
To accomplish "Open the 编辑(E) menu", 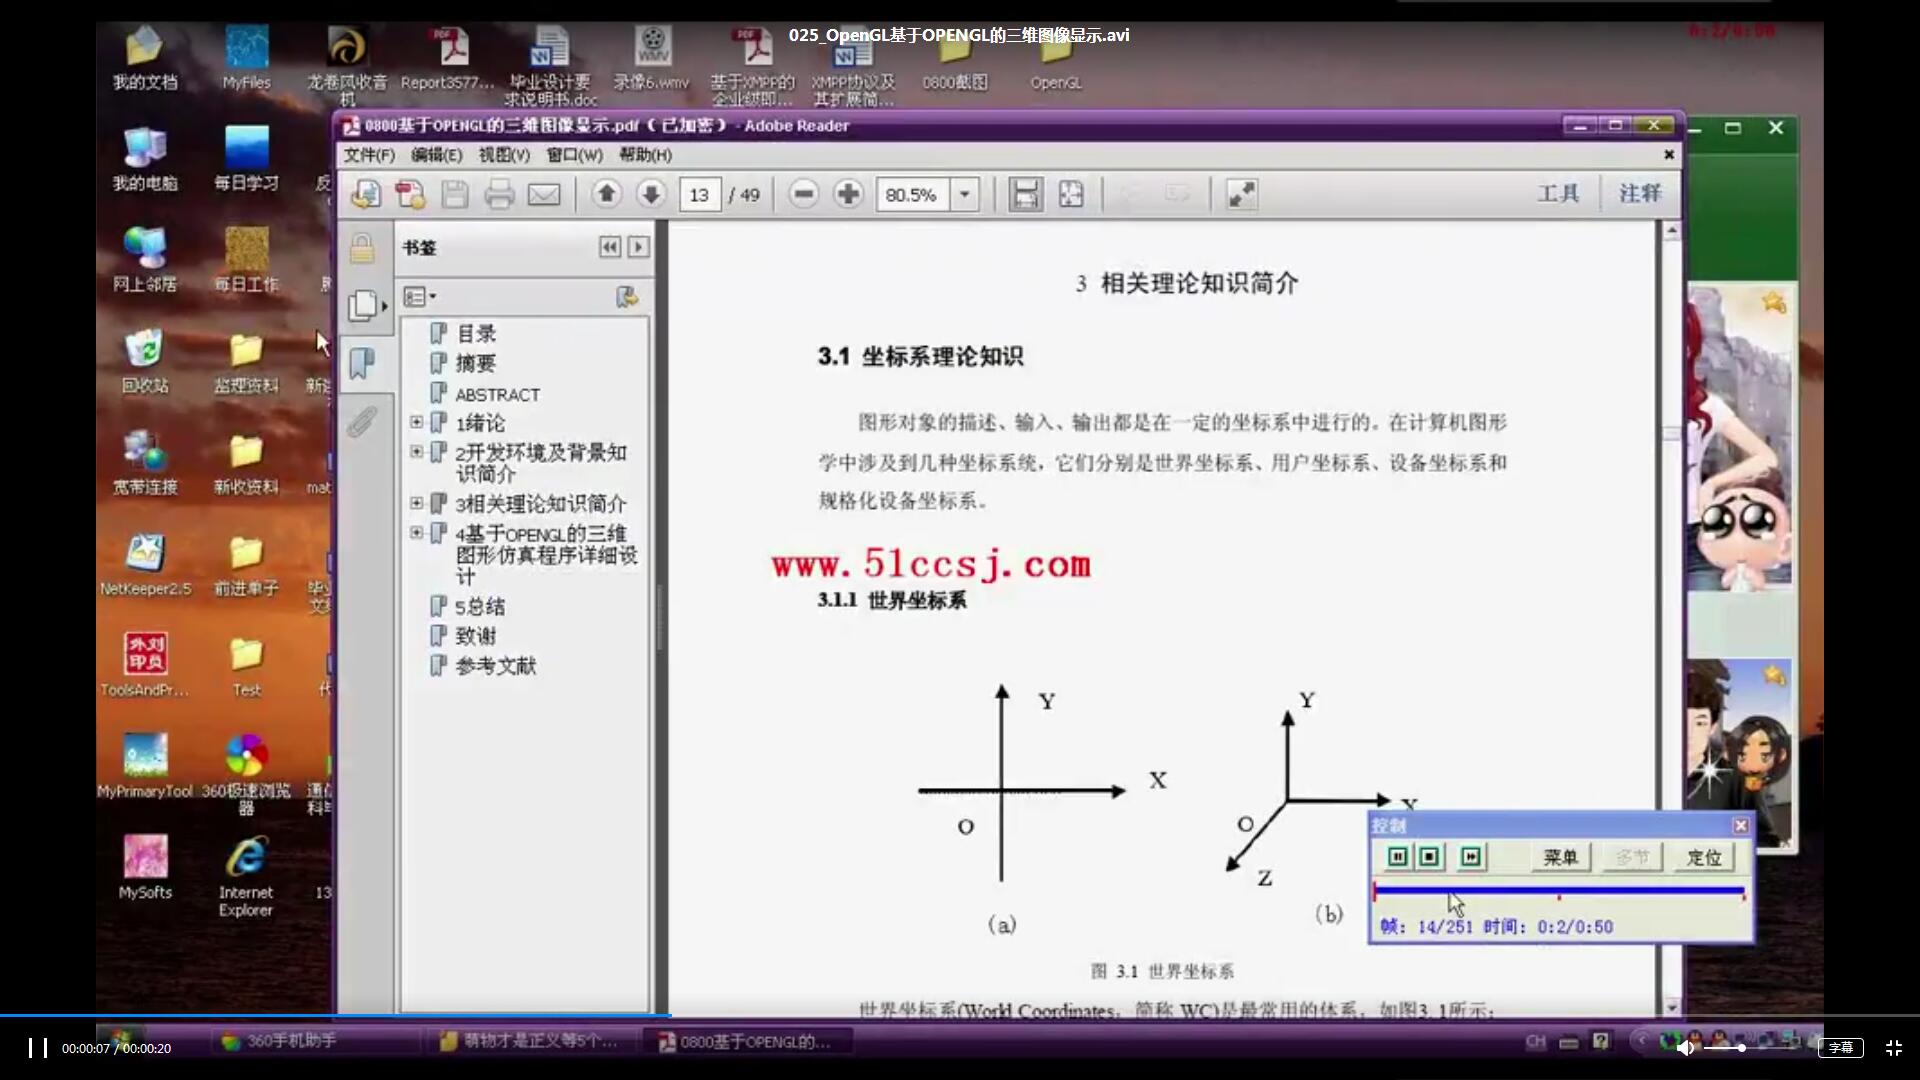I will coord(436,155).
